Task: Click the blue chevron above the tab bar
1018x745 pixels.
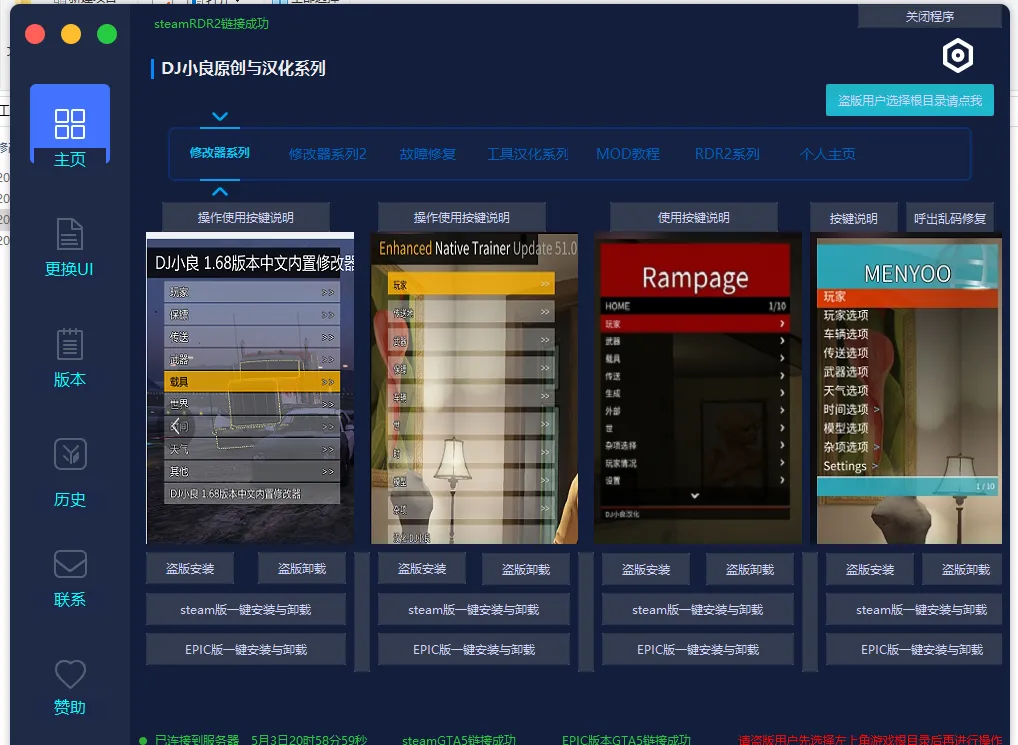Action: pos(220,116)
